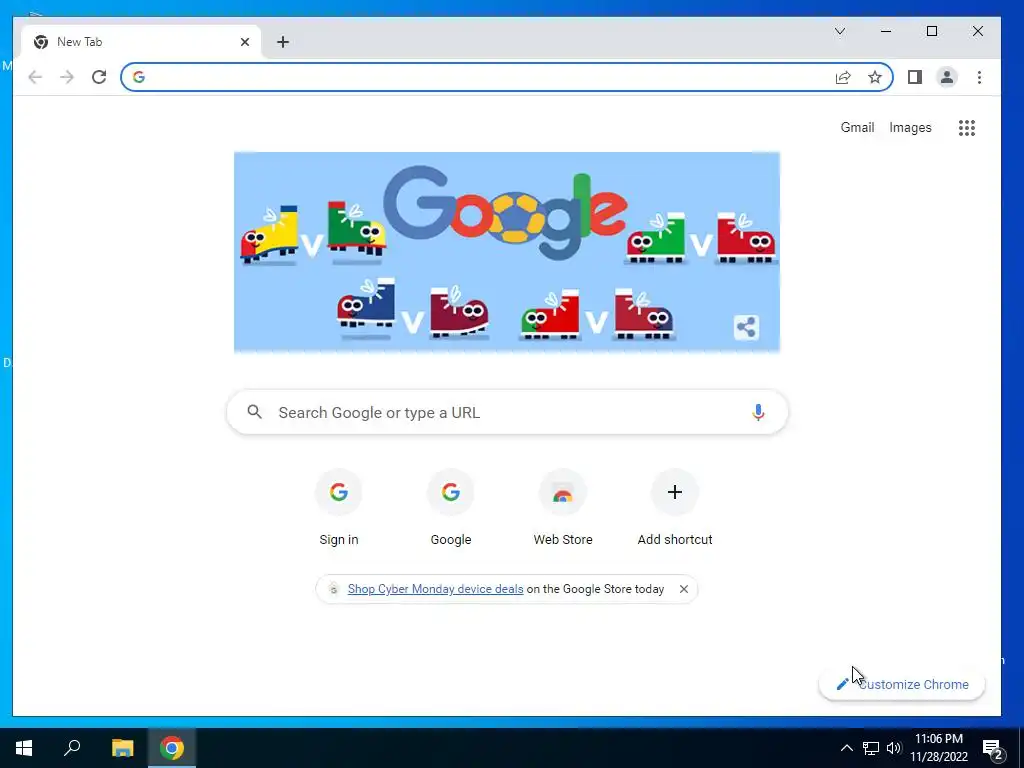Open the Sign in shortcut
This screenshot has height=768, width=1024.
[338, 508]
